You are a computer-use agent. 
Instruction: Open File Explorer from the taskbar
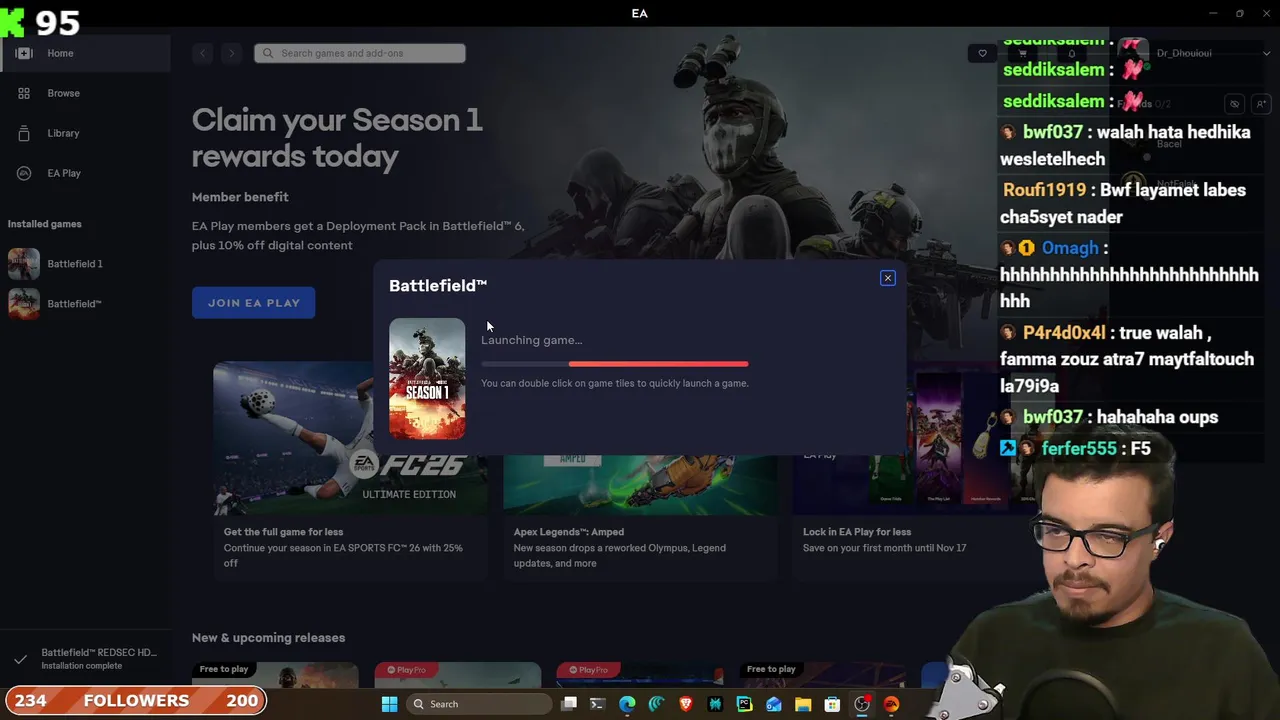(803, 704)
